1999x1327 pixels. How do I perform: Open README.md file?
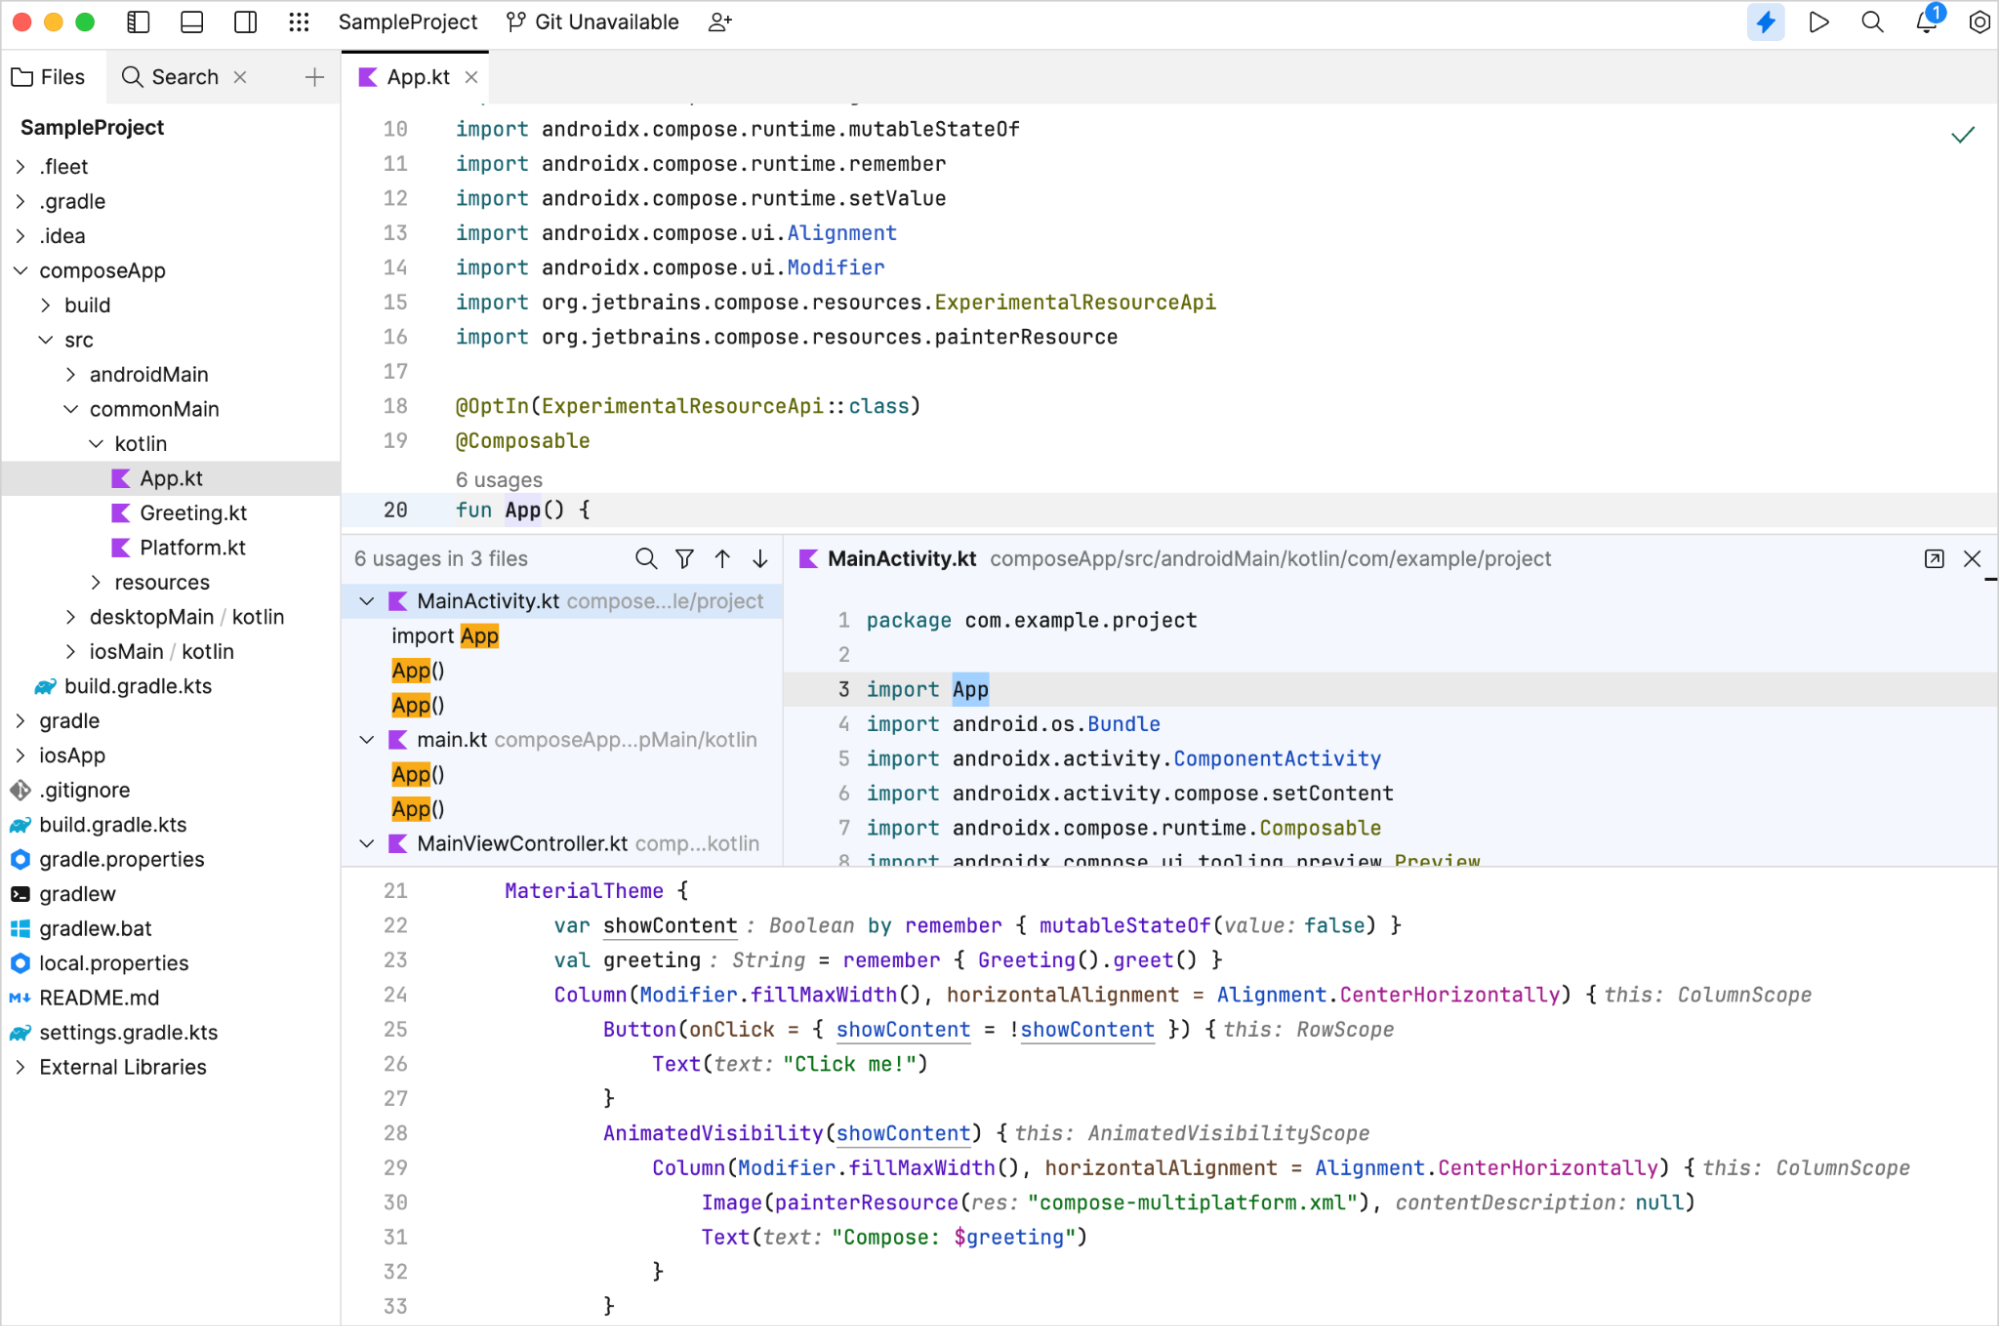point(99,998)
